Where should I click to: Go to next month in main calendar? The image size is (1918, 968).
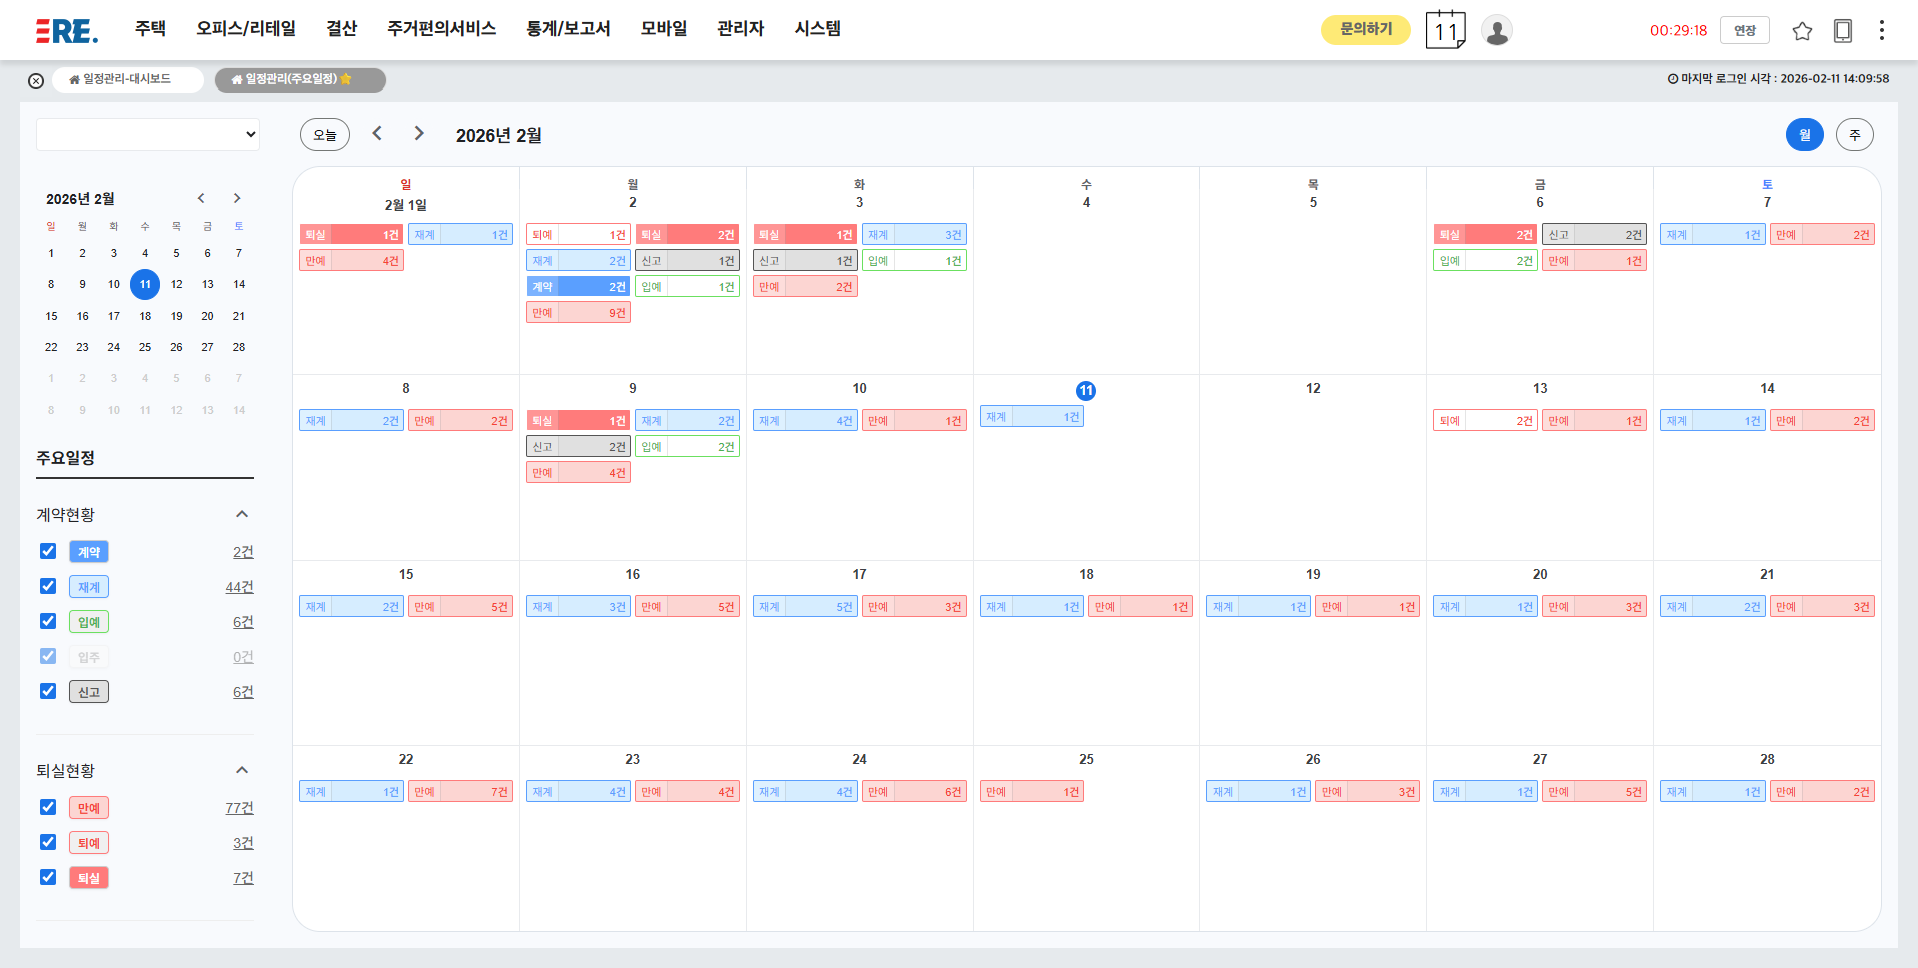419,134
